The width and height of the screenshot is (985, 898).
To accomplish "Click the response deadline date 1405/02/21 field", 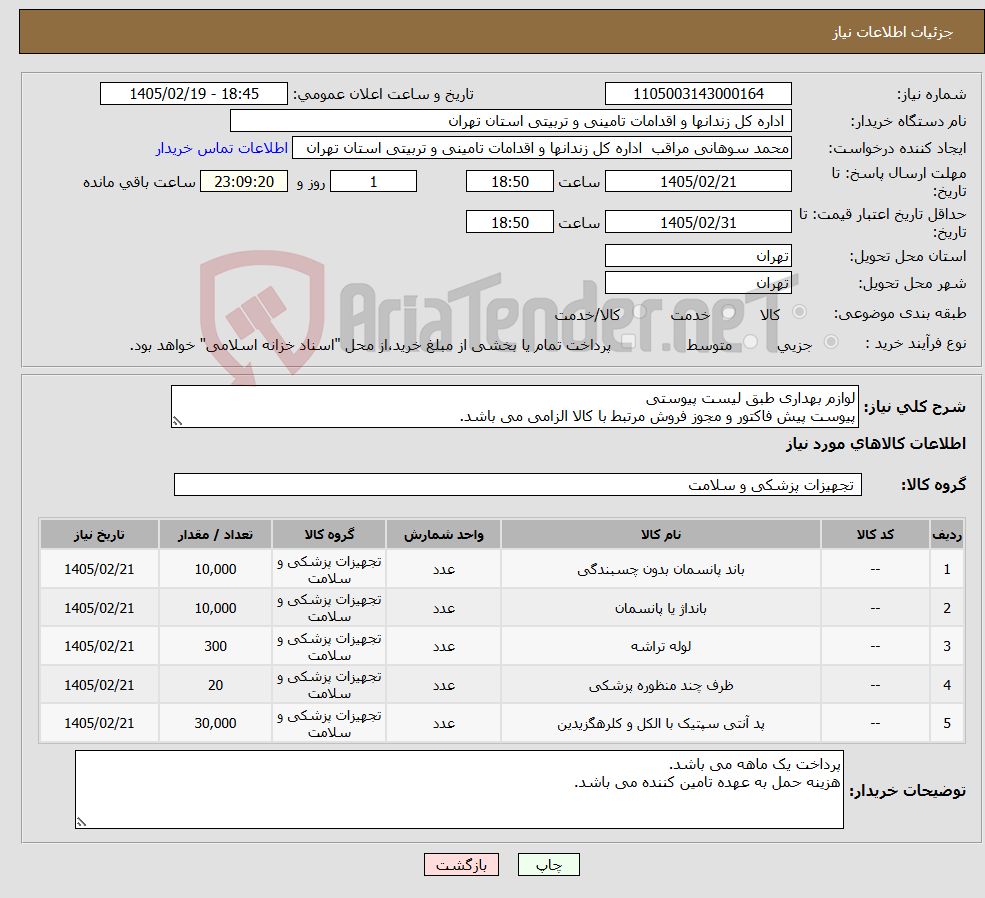I will [x=698, y=181].
